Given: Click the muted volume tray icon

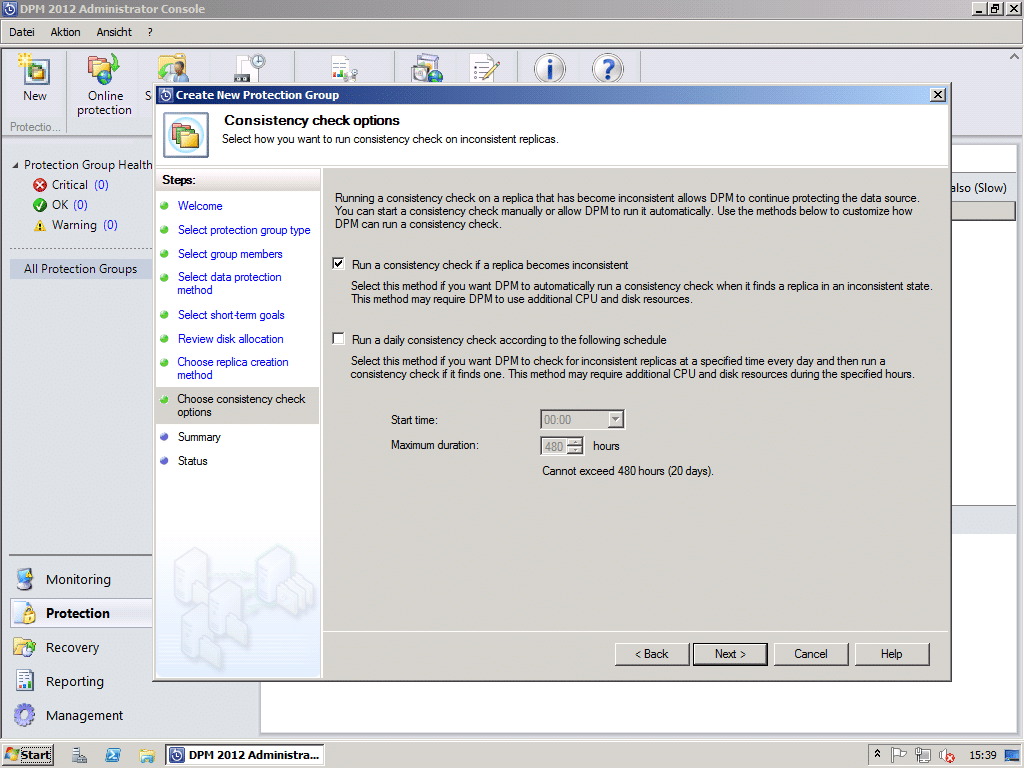Looking at the screenshot, I should pos(947,755).
